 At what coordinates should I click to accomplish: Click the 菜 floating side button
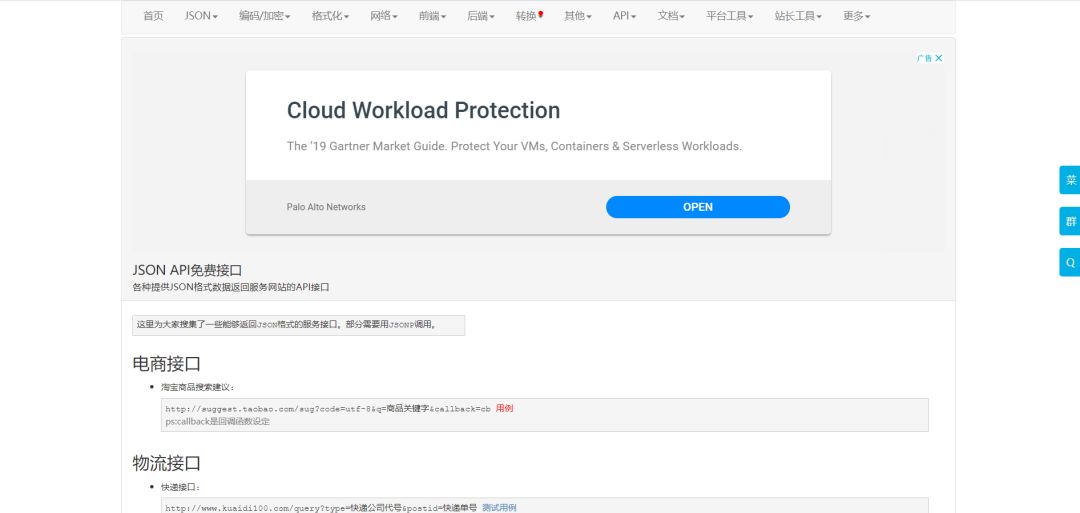coord(1070,180)
